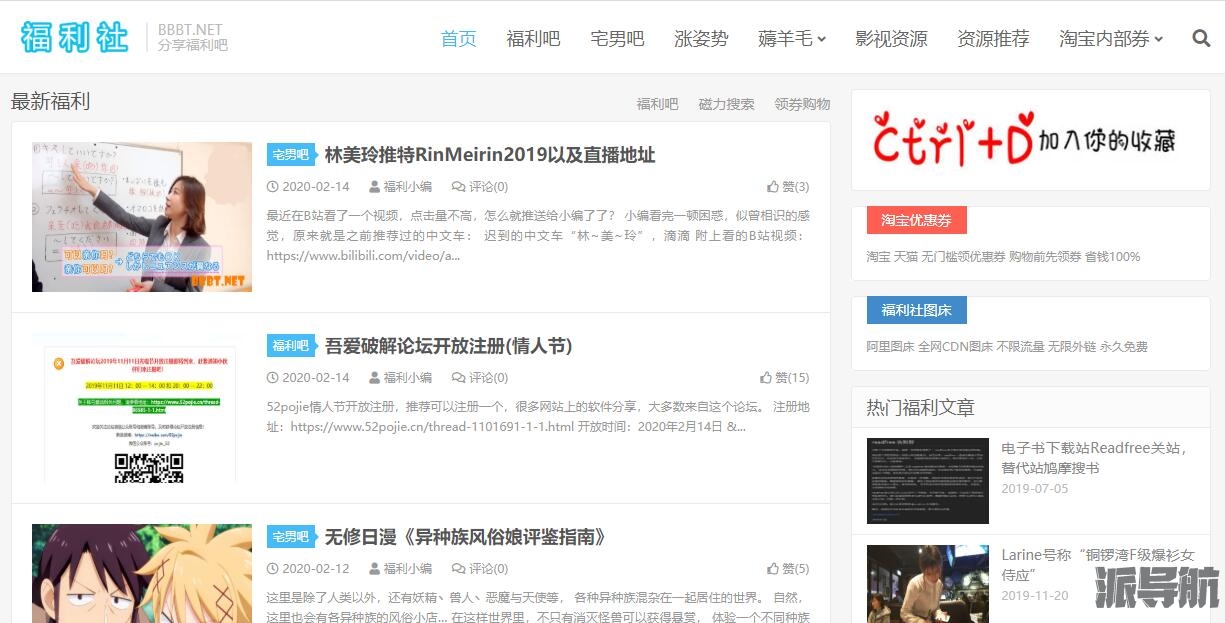Click the 领券购物 link
The width and height of the screenshot is (1225, 623).
802,104
